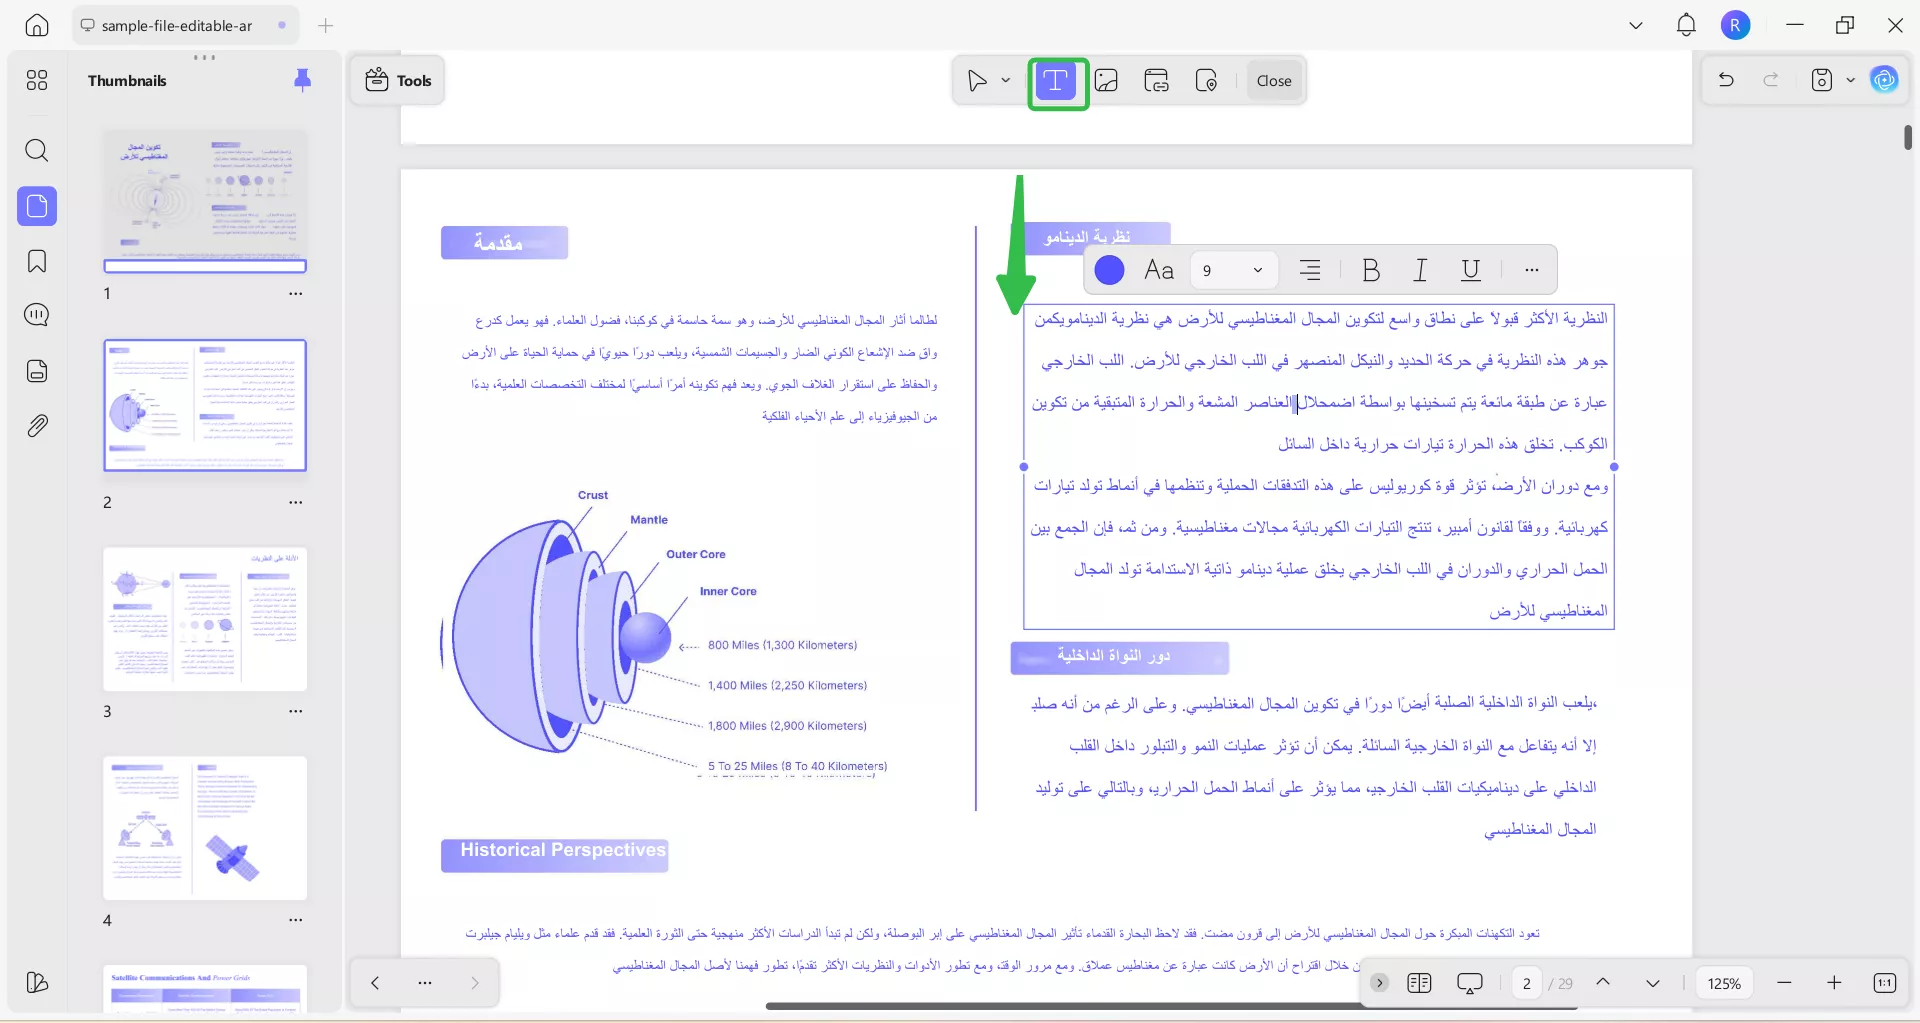Undo the last action
1920x1023 pixels.
point(1726,80)
